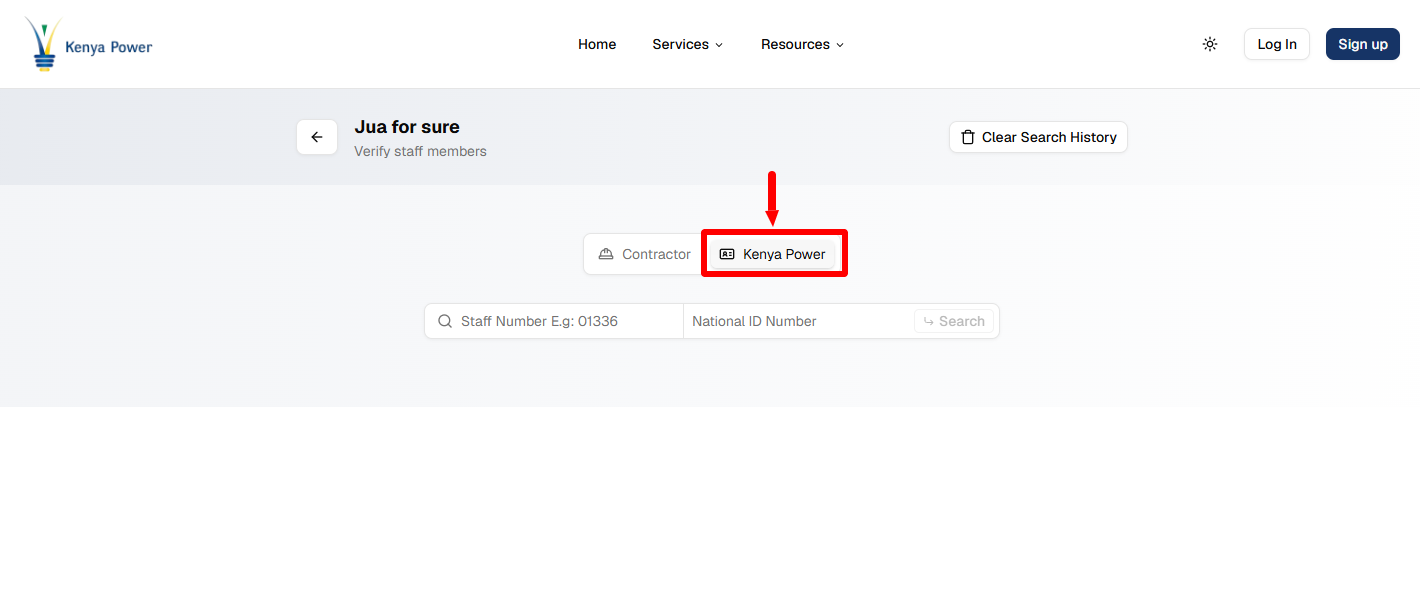Select the Kenya Power tab
The height and width of the screenshot is (607, 1420).
point(773,254)
